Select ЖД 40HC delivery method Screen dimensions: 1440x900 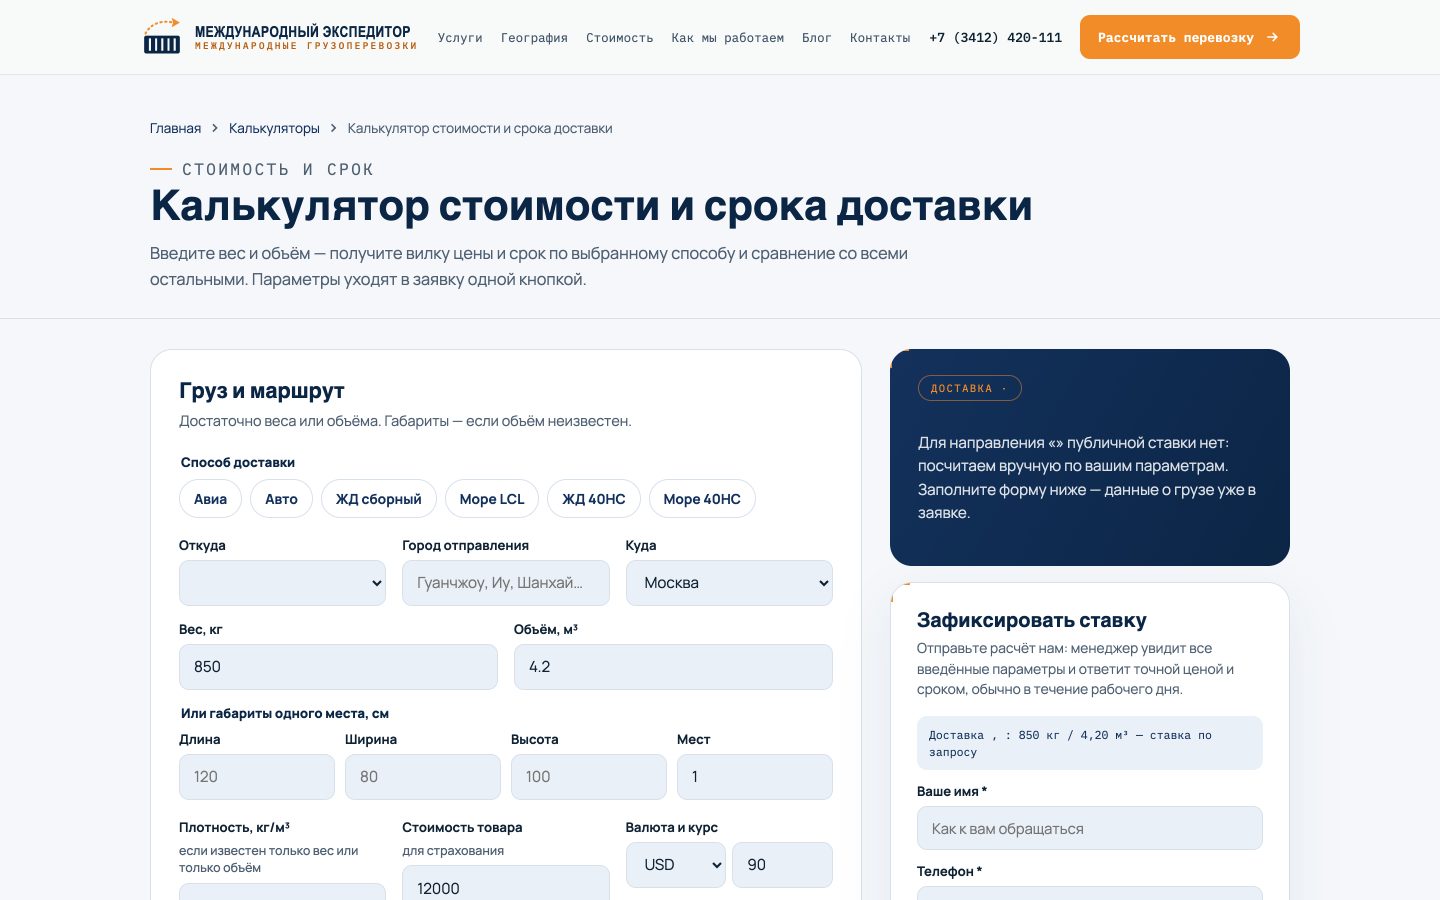593,499
